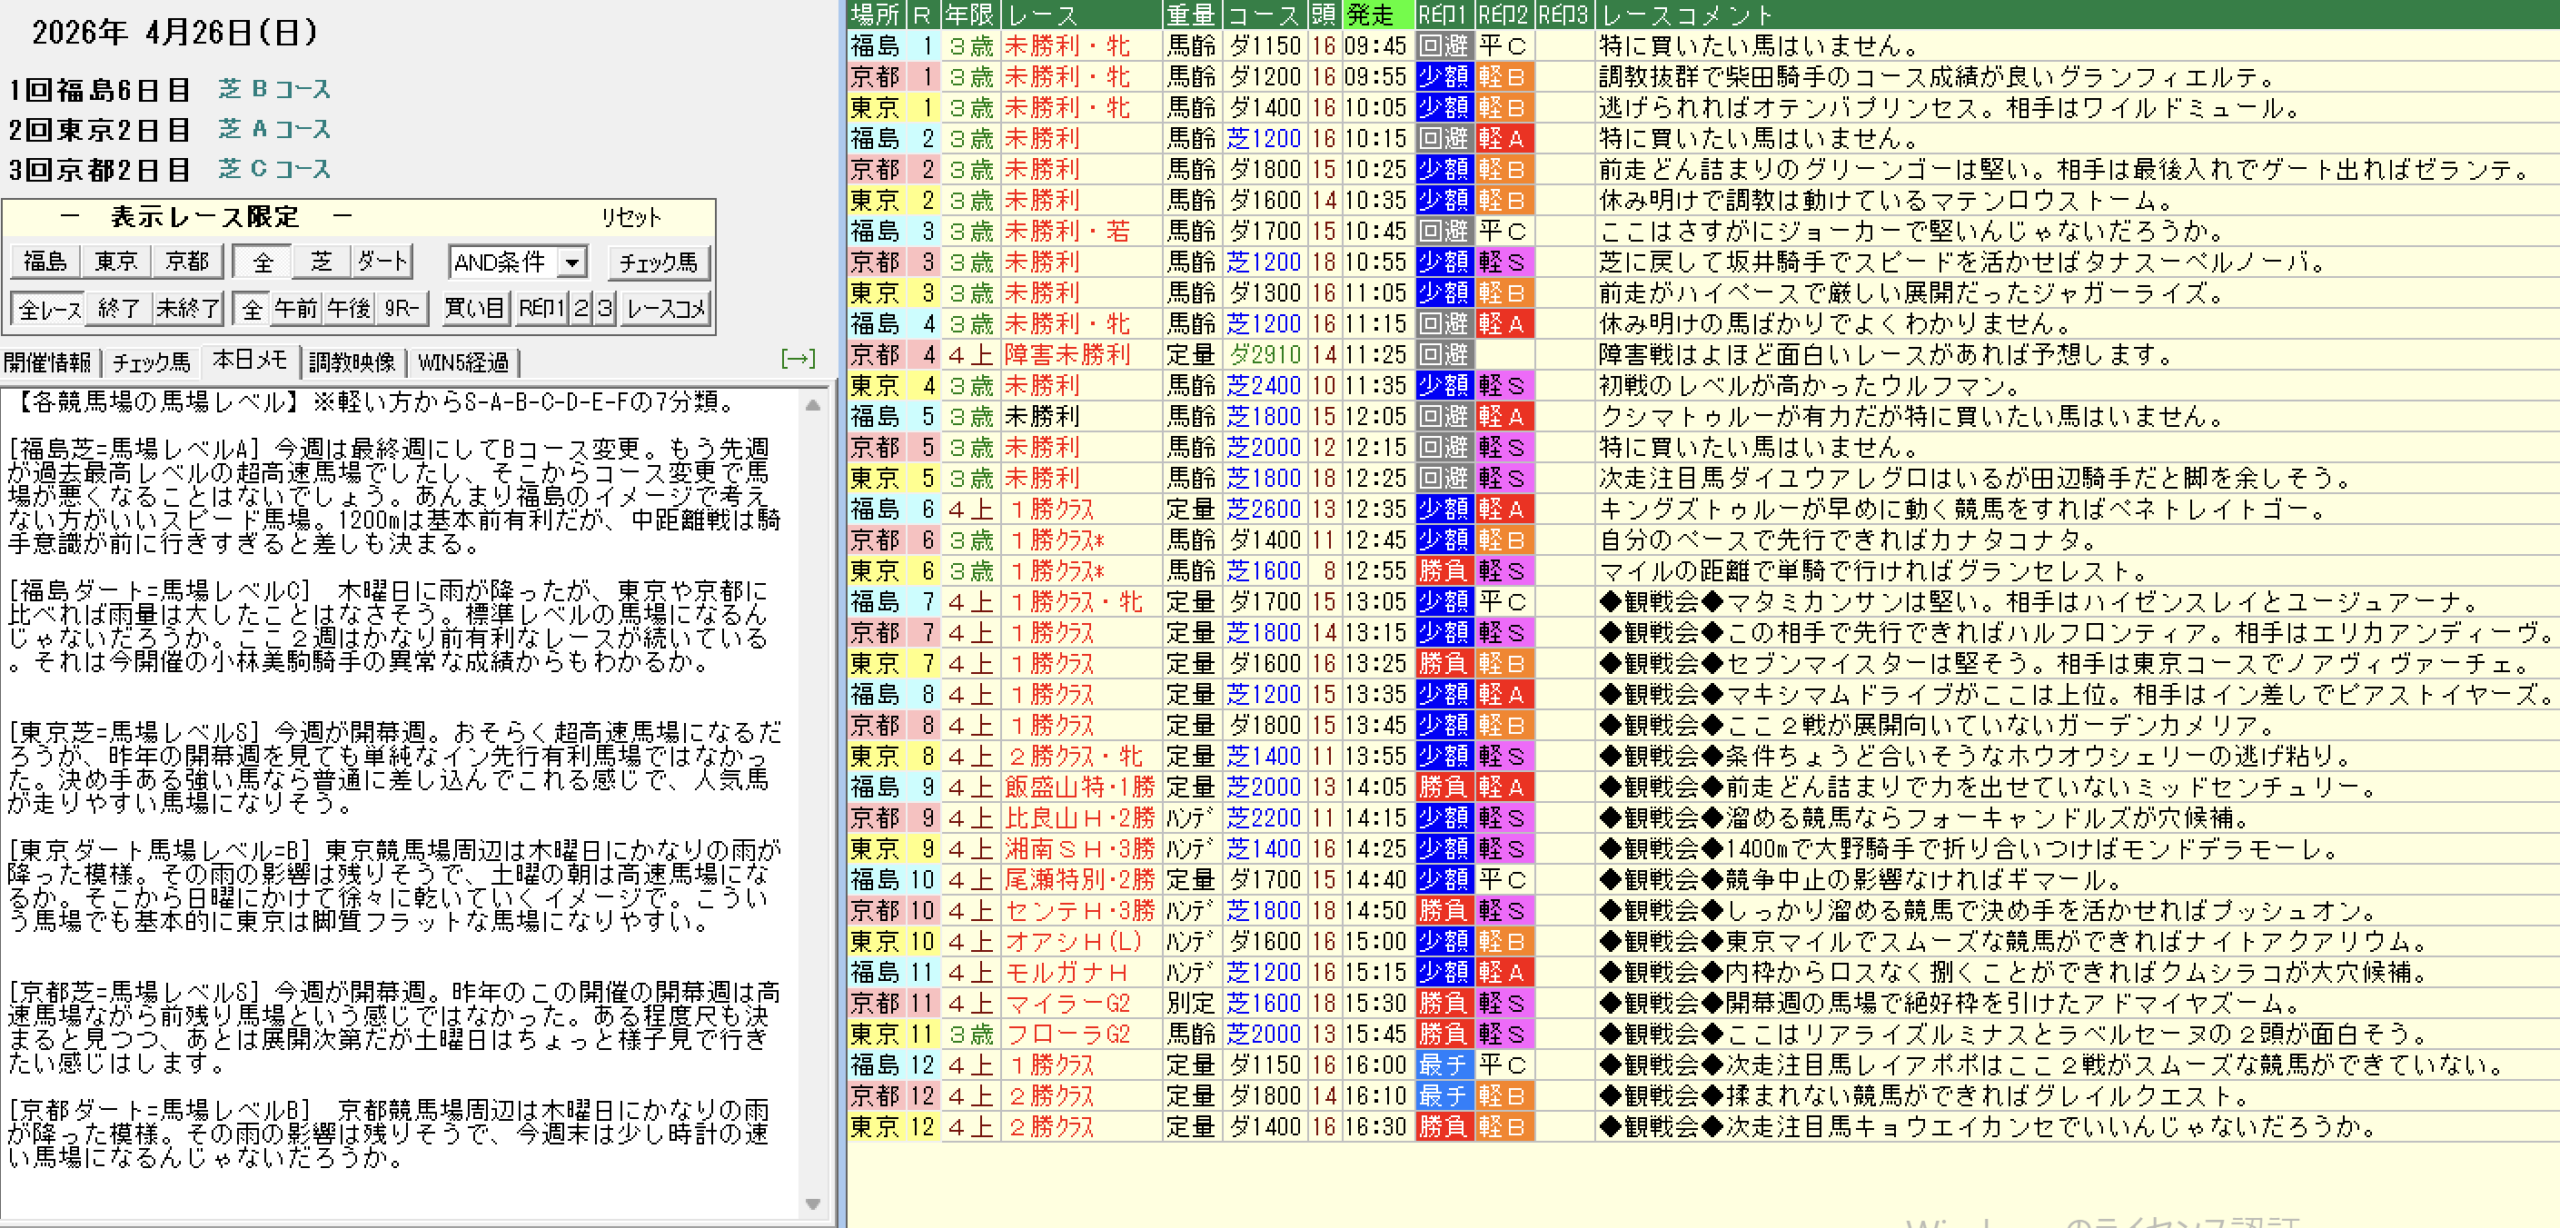Click the scroll down arrow in the memo panel
Image resolution: width=2560 pixels, height=1228 pixels.
812,1203
